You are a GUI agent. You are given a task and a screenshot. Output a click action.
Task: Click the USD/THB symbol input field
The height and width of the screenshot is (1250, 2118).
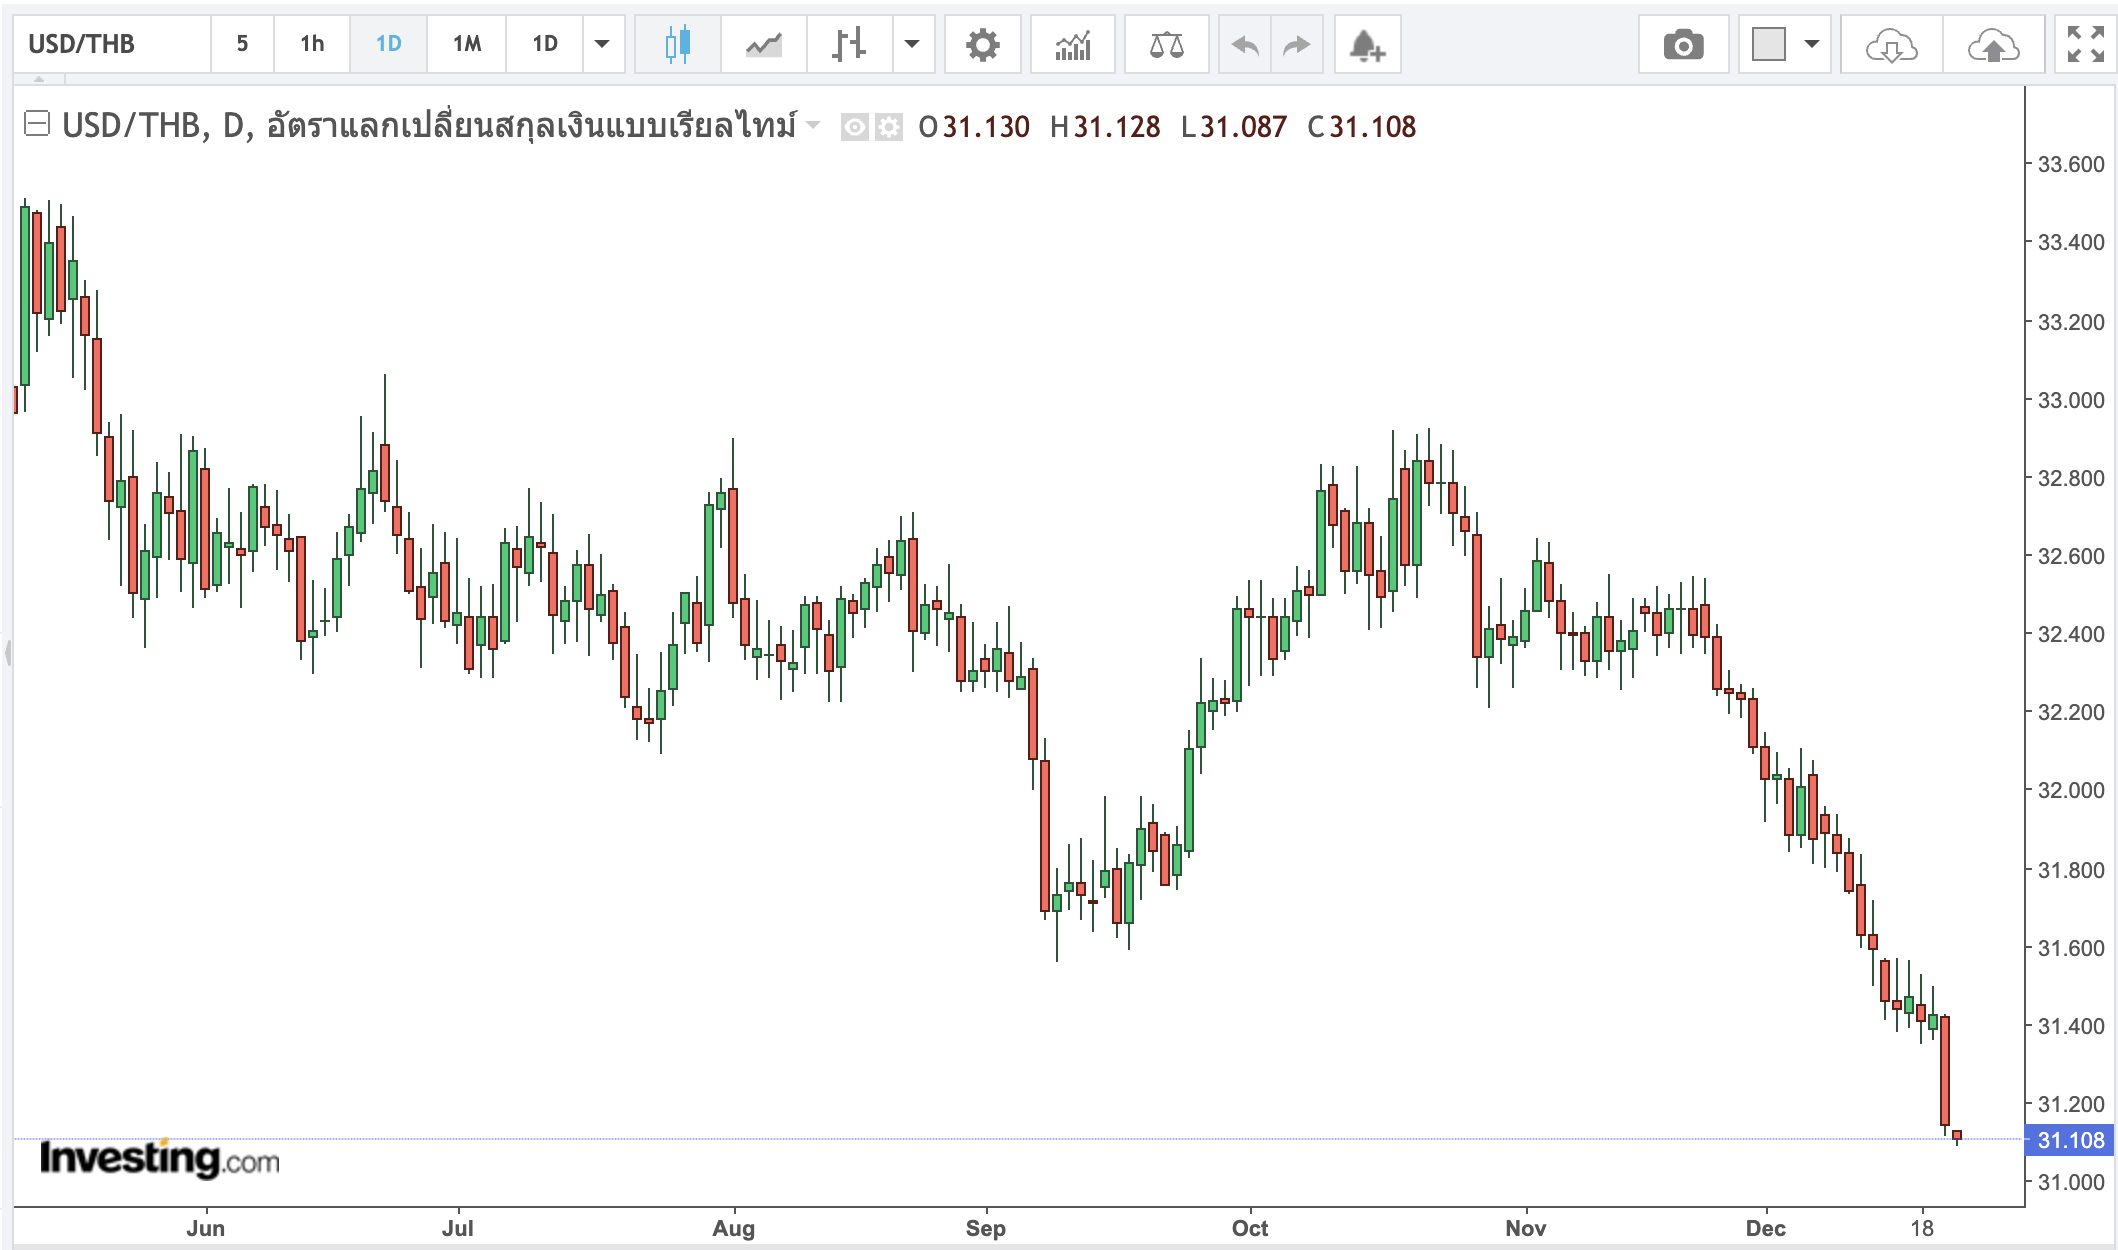[x=110, y=44]
